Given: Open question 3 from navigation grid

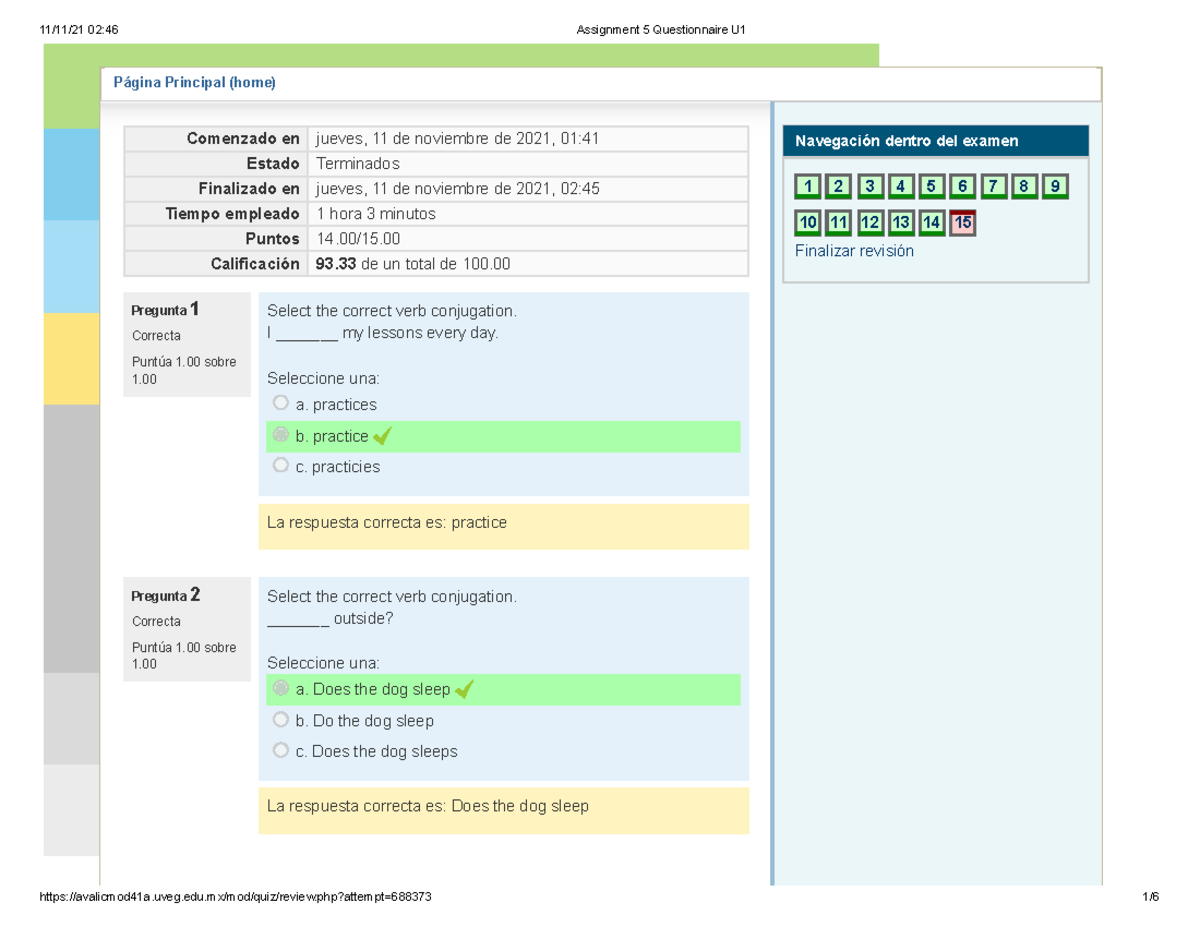Looking at the screenshot, I should [x=870, y=187].
